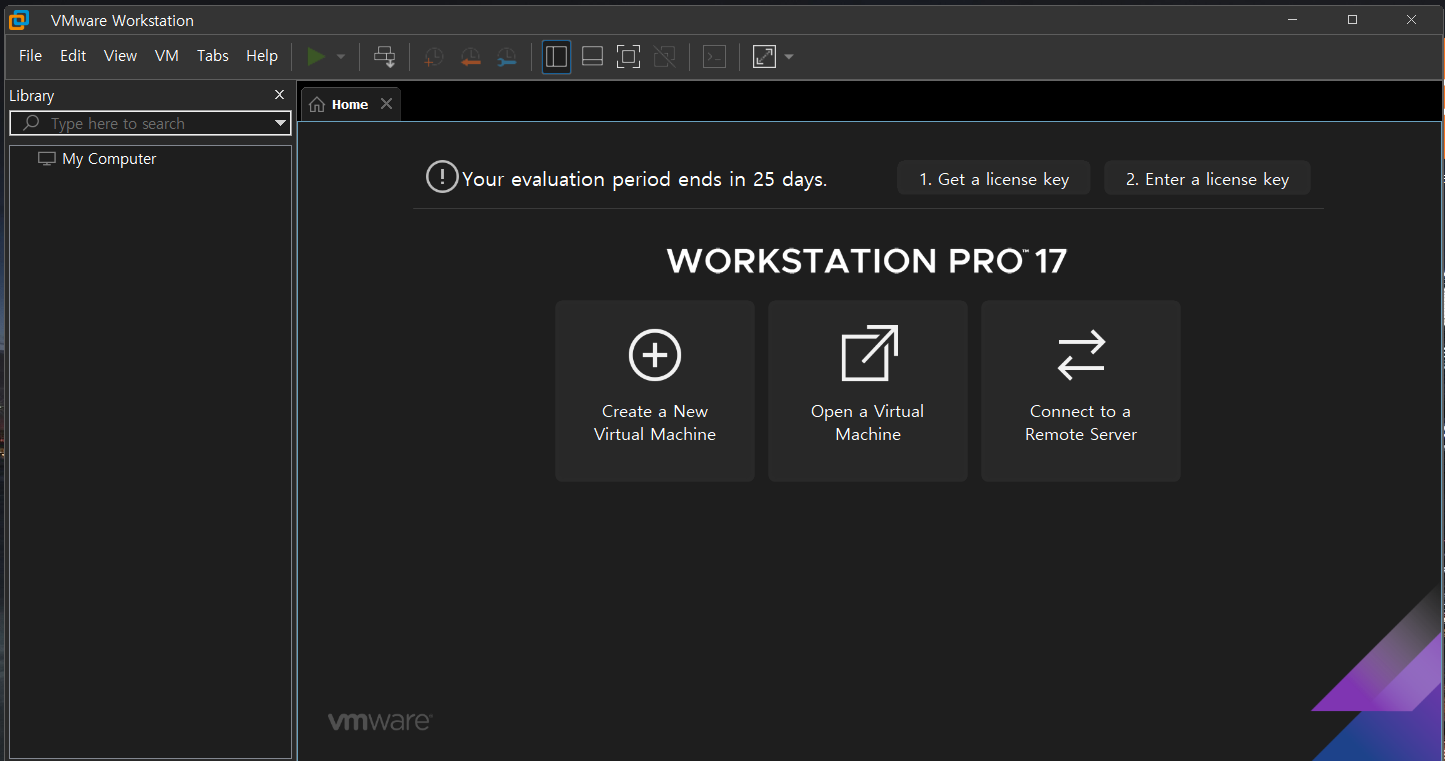Click the Enter Full Screen mode icon

click(x=628, y=57)
